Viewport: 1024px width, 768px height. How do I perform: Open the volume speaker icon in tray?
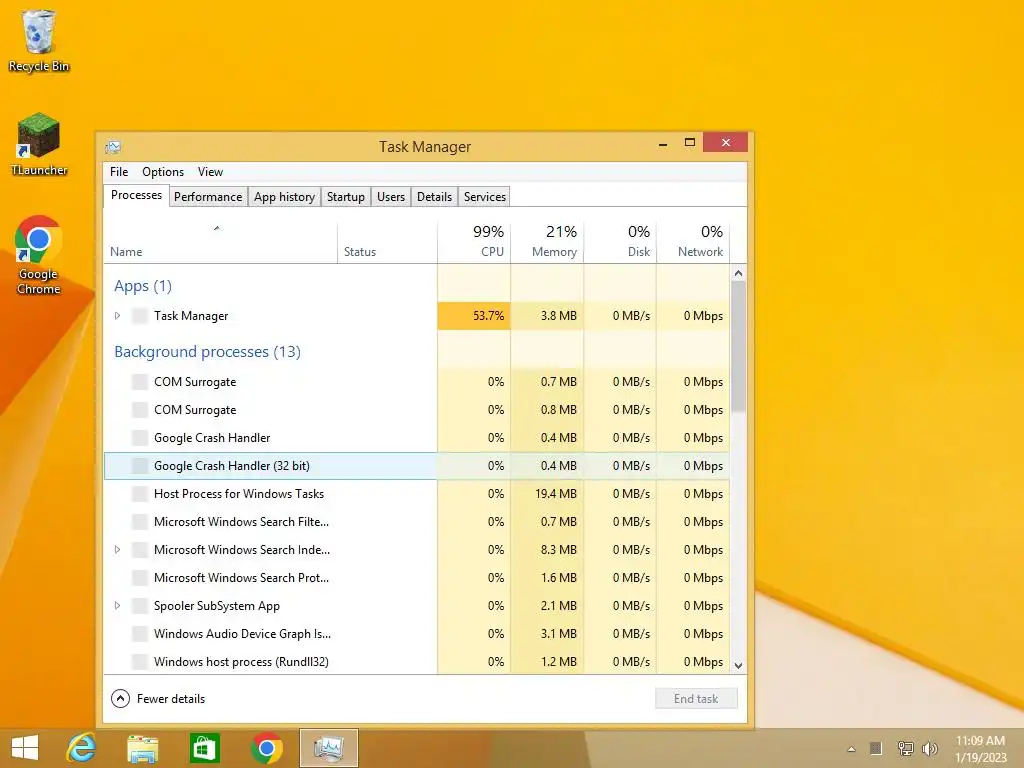click(929, 748)
